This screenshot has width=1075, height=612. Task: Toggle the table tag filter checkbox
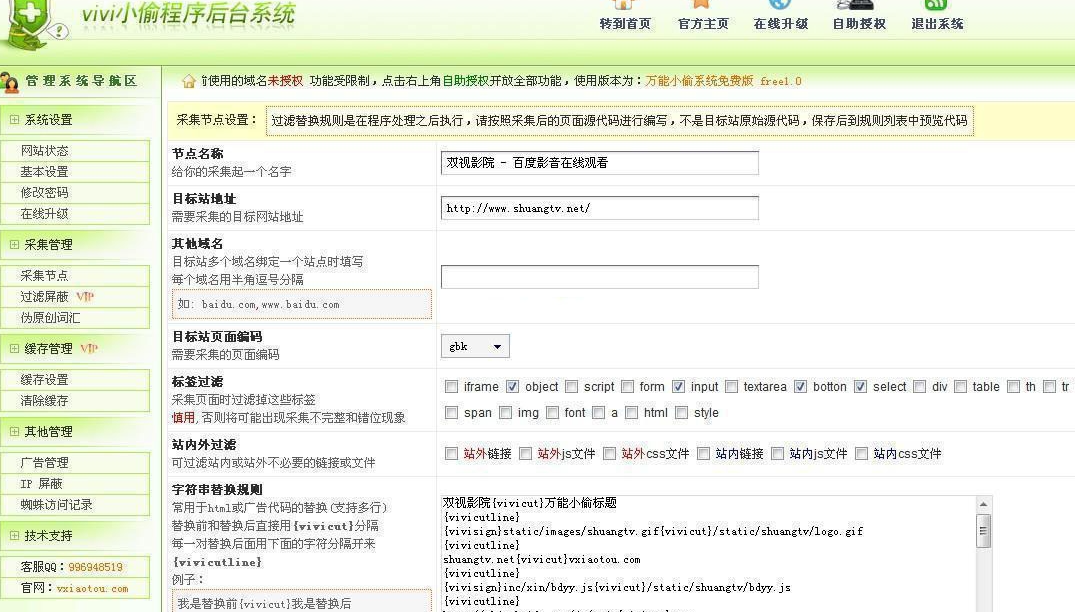tap(961, 387)
